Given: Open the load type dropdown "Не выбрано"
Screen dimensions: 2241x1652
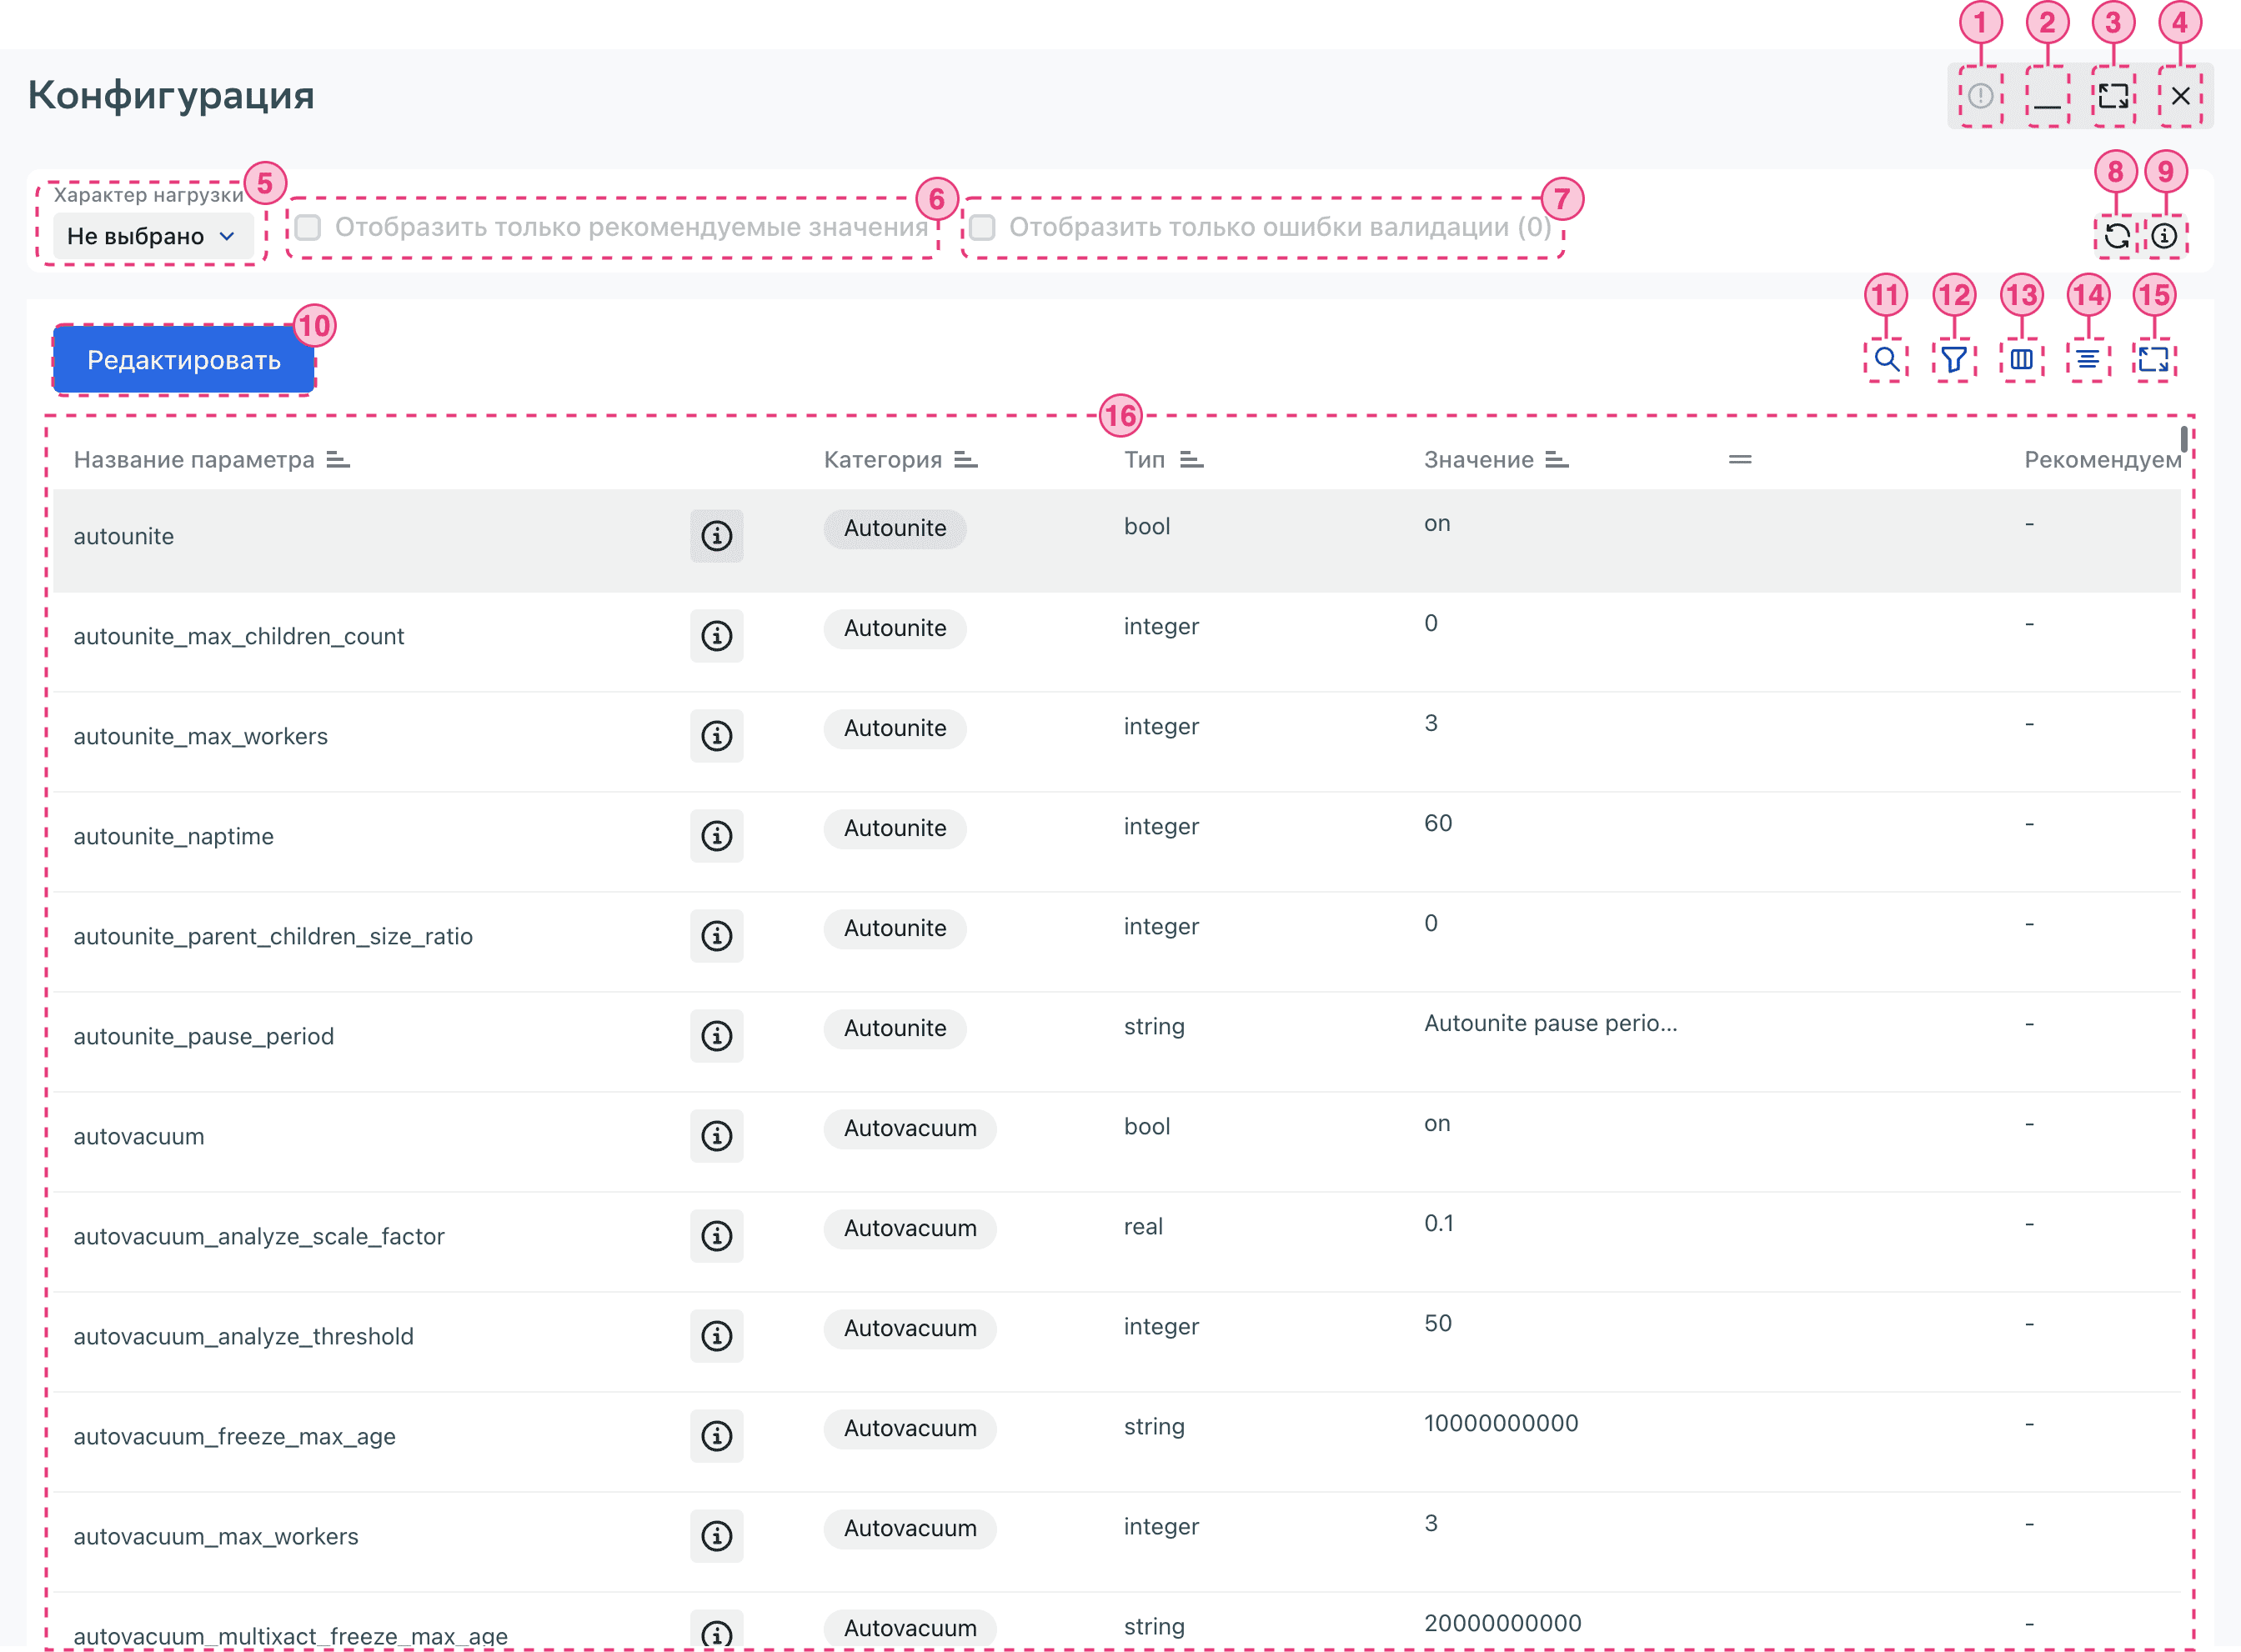Looking at the screenshot, I should pos(152,237).
